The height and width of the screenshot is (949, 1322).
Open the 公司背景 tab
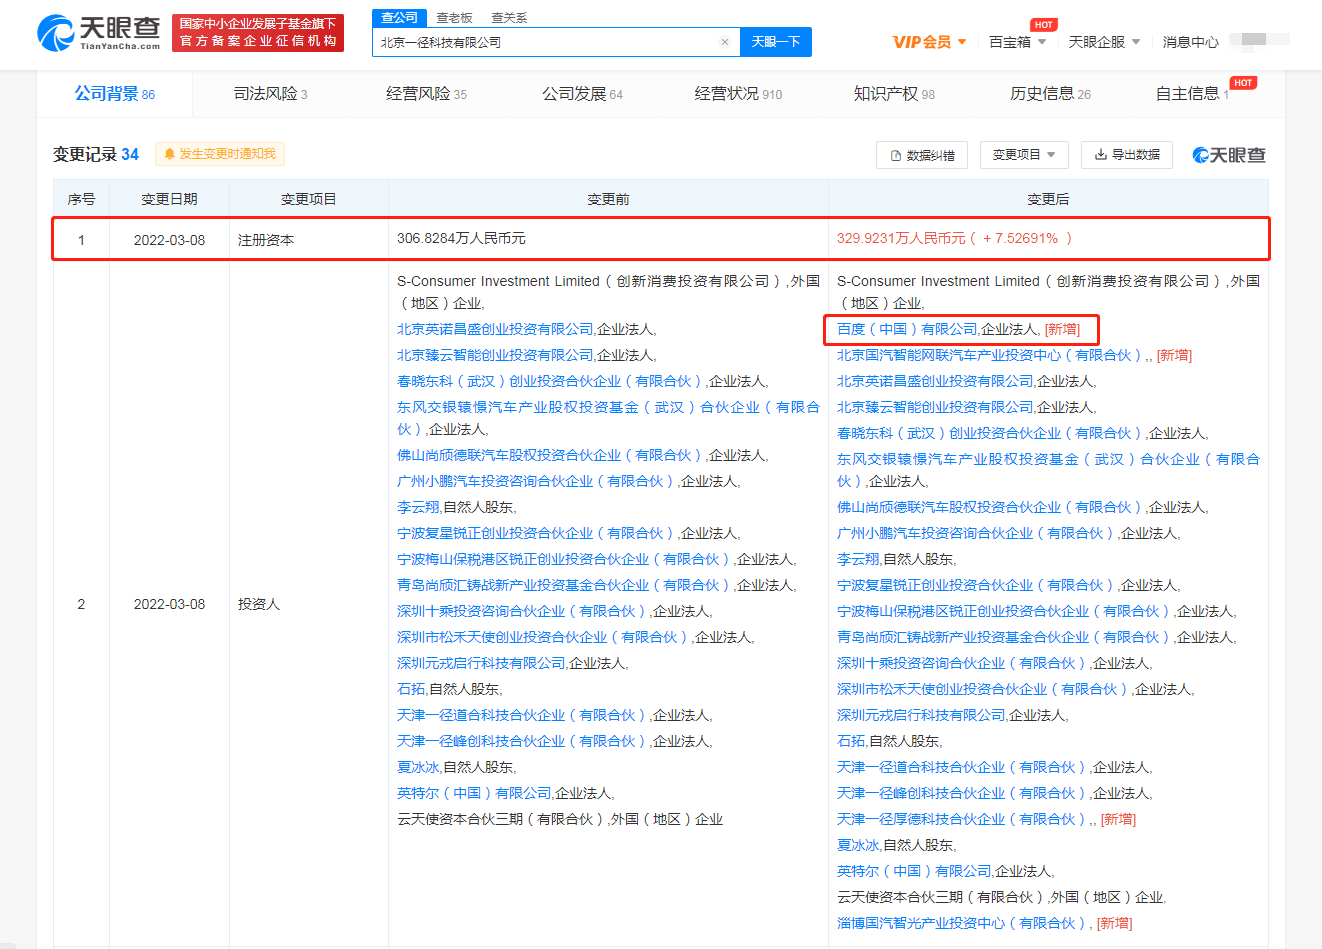[x=114, y=94]
